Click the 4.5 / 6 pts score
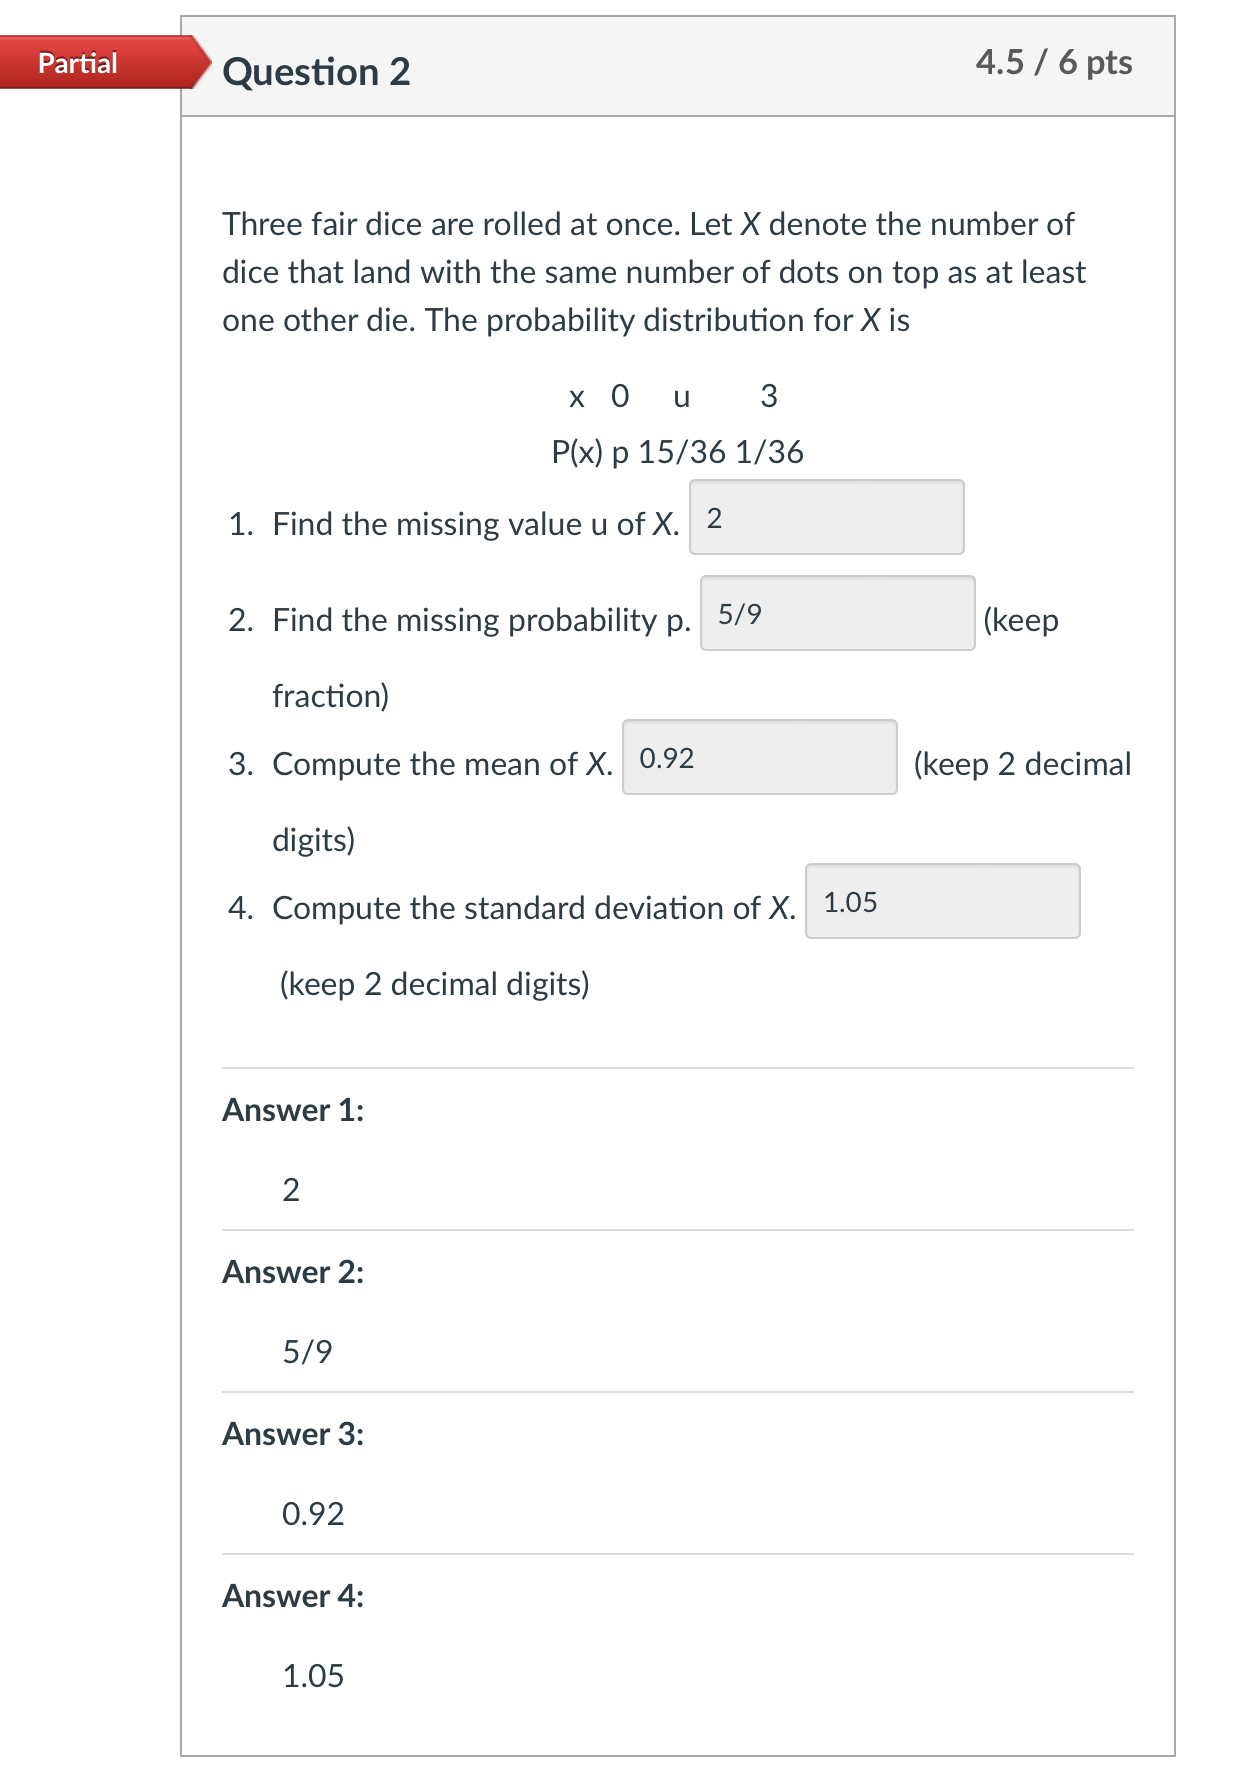1247x1778 pixels. click(1055, 62)
